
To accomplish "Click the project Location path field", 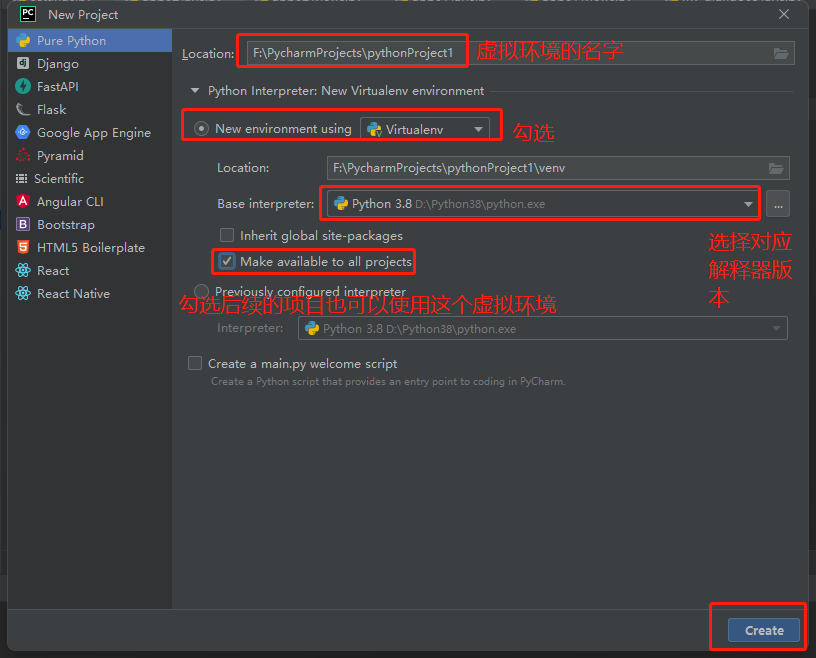I will pyautogui.click(x=520, y=53).
